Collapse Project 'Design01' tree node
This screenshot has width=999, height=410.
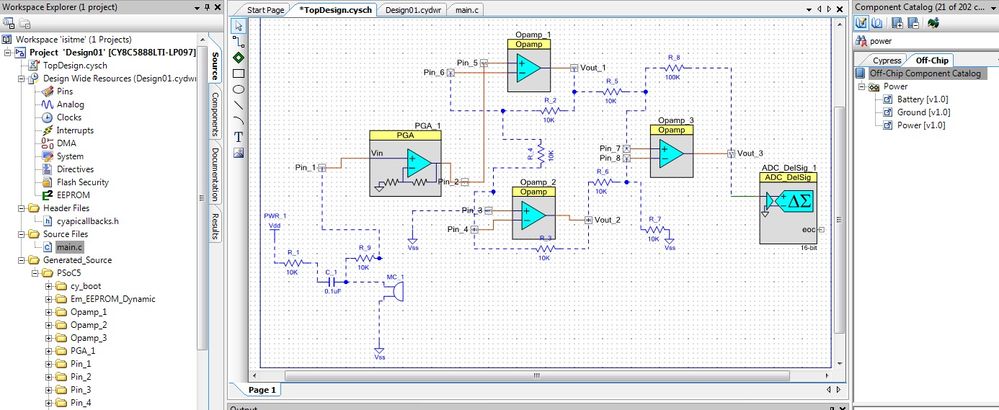(8, 52)
